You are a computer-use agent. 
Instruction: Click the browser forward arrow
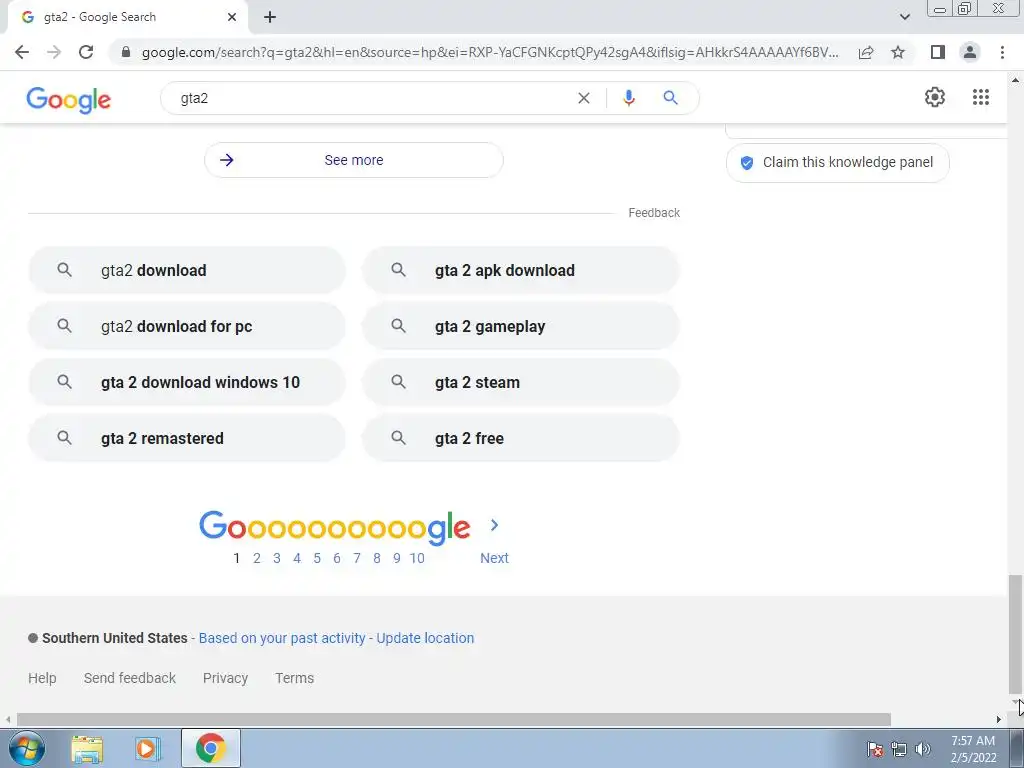click(x=54, y=52)
